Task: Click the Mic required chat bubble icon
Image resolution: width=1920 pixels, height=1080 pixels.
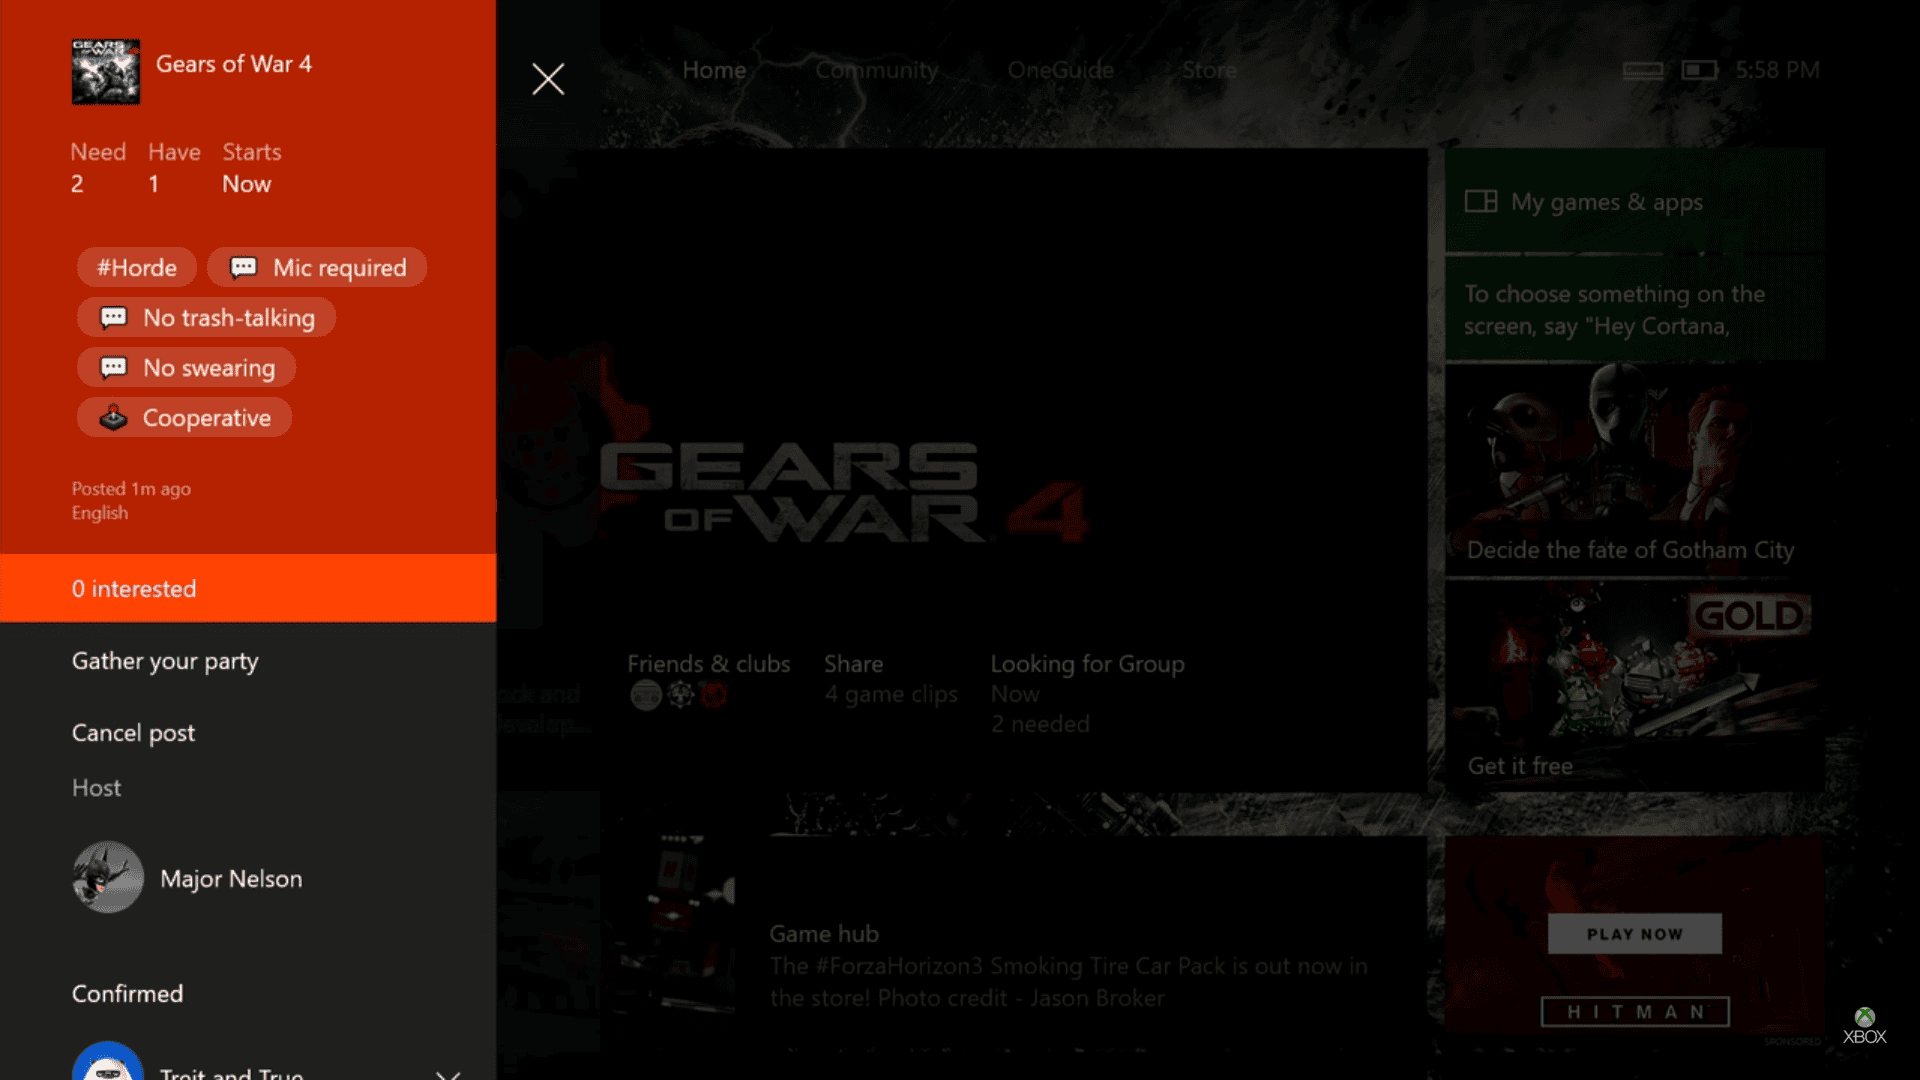Action: [243, 267]
